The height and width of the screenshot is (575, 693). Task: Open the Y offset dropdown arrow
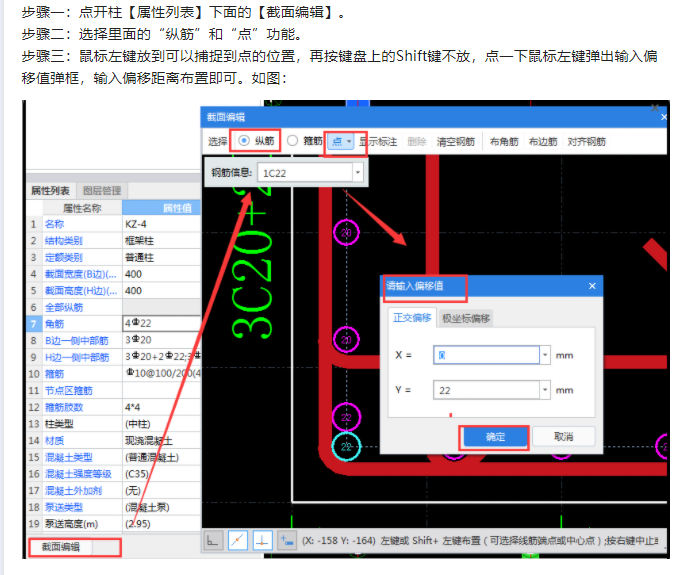click(545, 390)
